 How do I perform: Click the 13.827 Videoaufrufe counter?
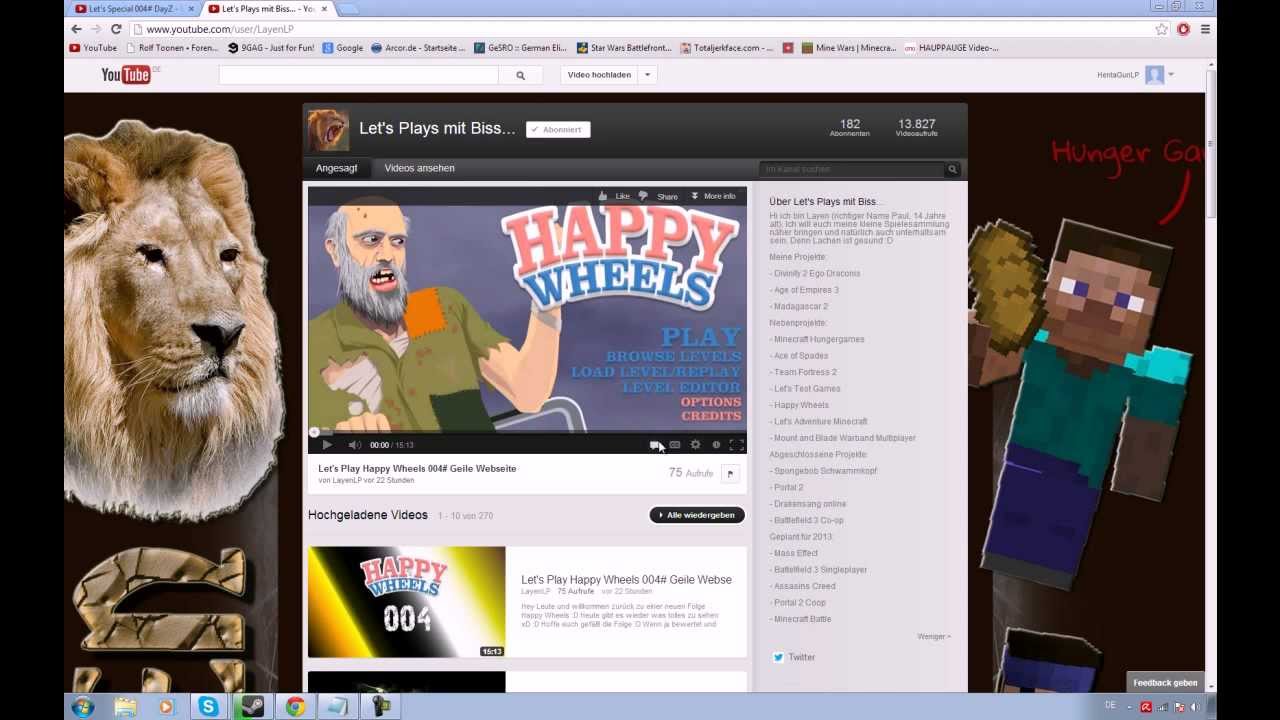click(916, 127)
